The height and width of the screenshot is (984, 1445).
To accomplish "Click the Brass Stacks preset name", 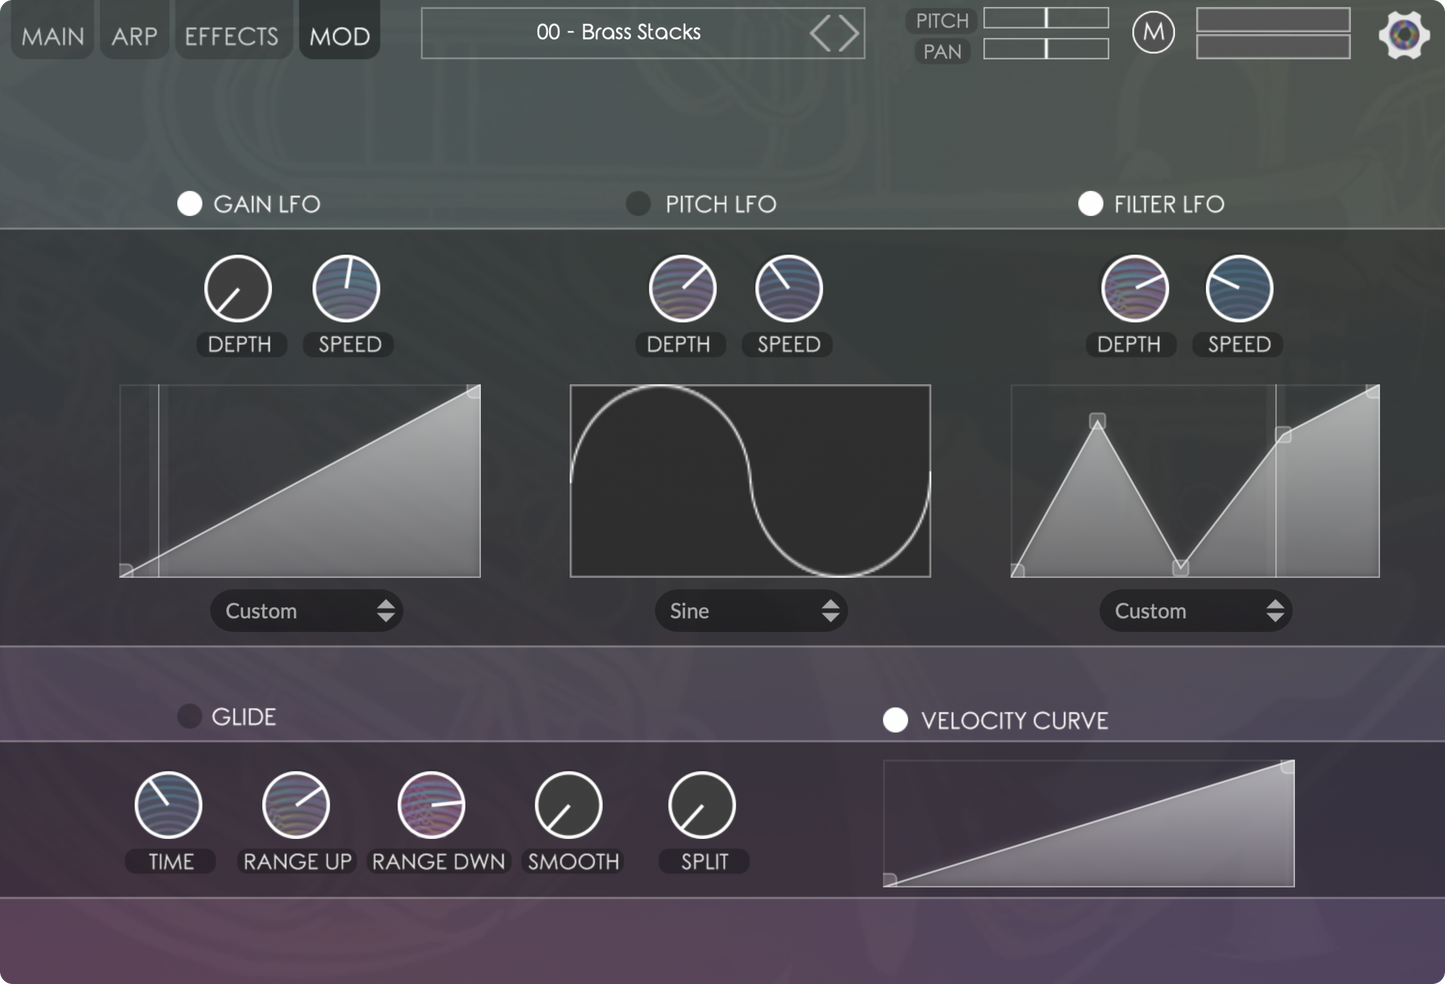I will pos(618,33).
